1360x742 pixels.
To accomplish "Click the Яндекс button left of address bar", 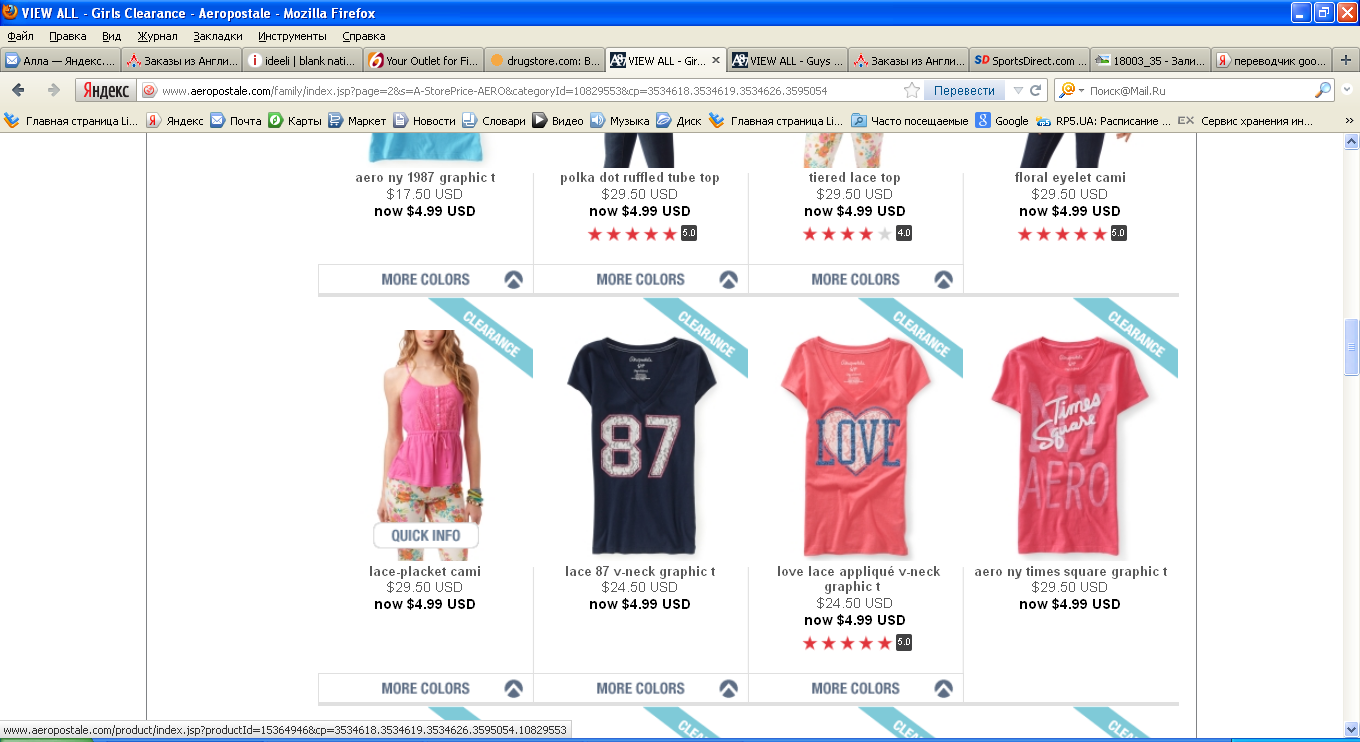I will (x=105, y=90).
